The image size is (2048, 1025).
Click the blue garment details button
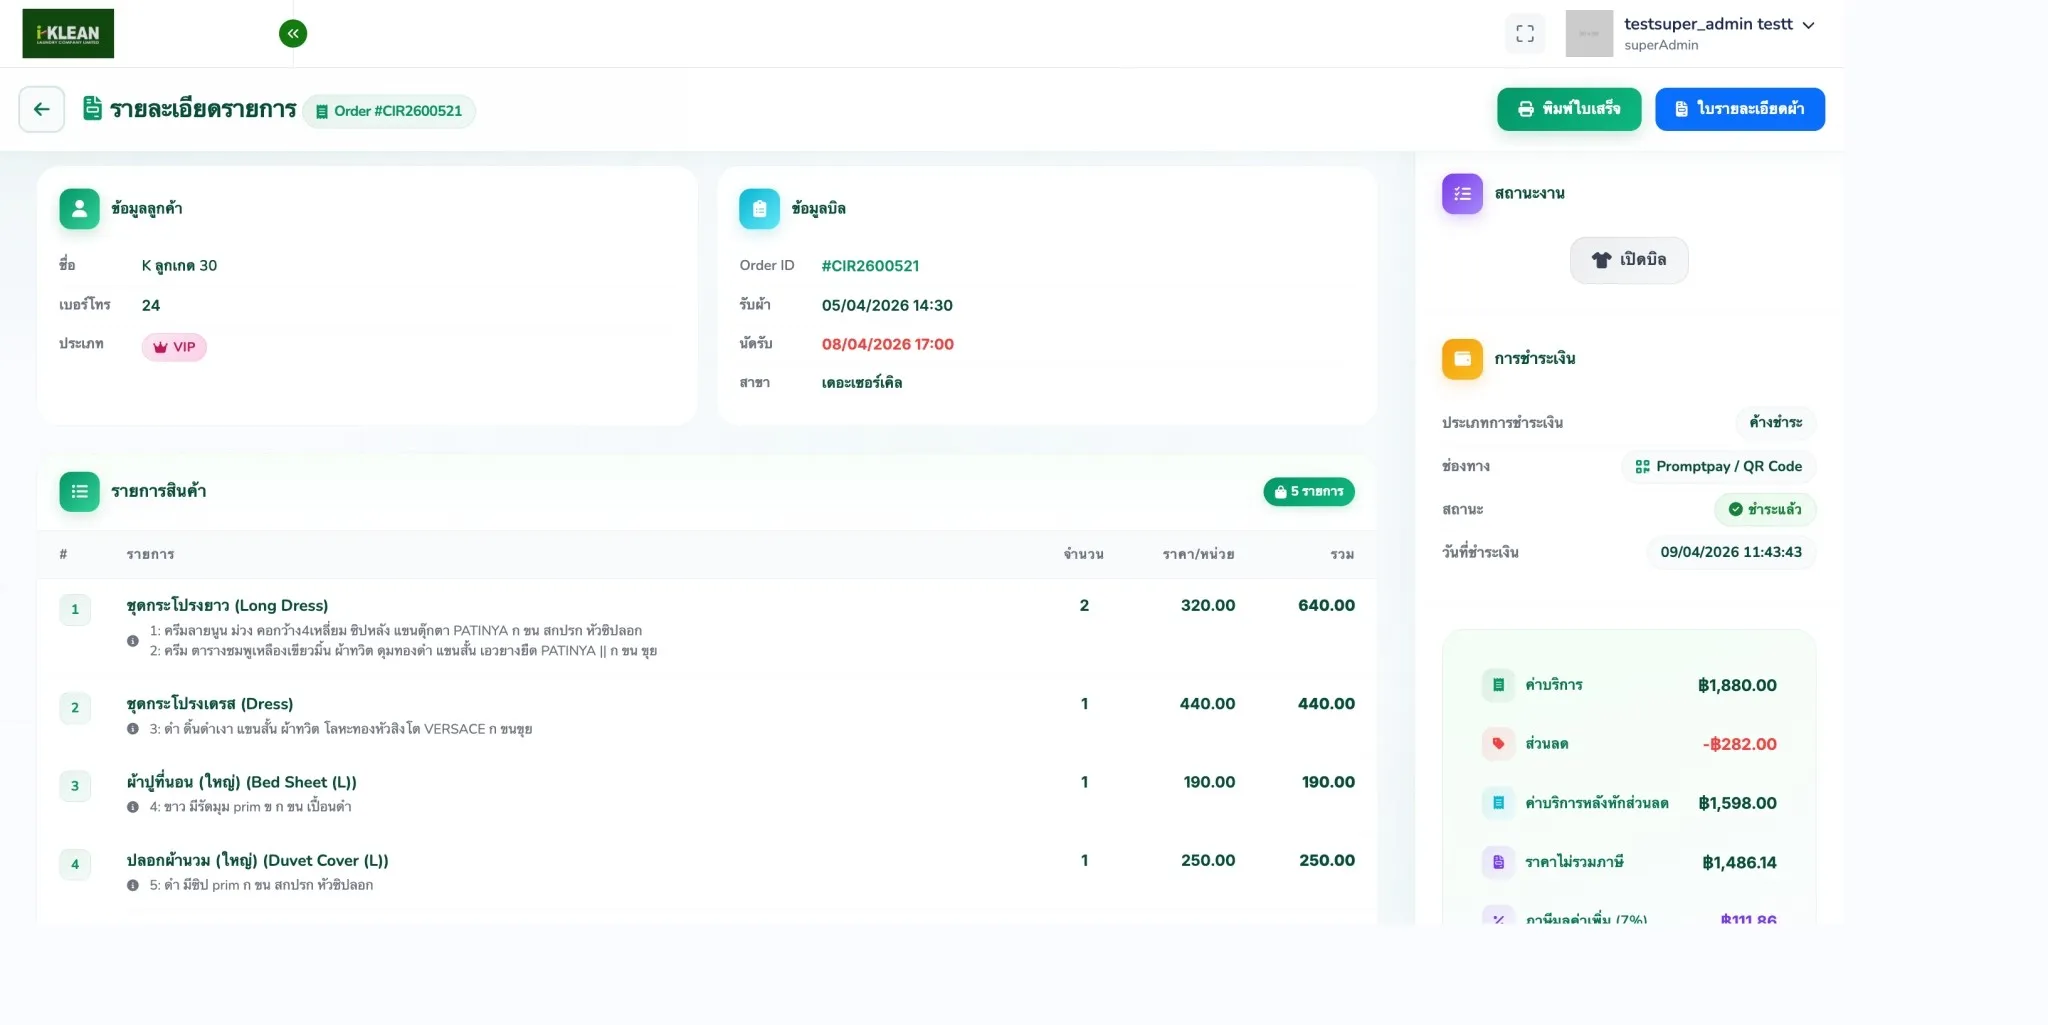1739,109
